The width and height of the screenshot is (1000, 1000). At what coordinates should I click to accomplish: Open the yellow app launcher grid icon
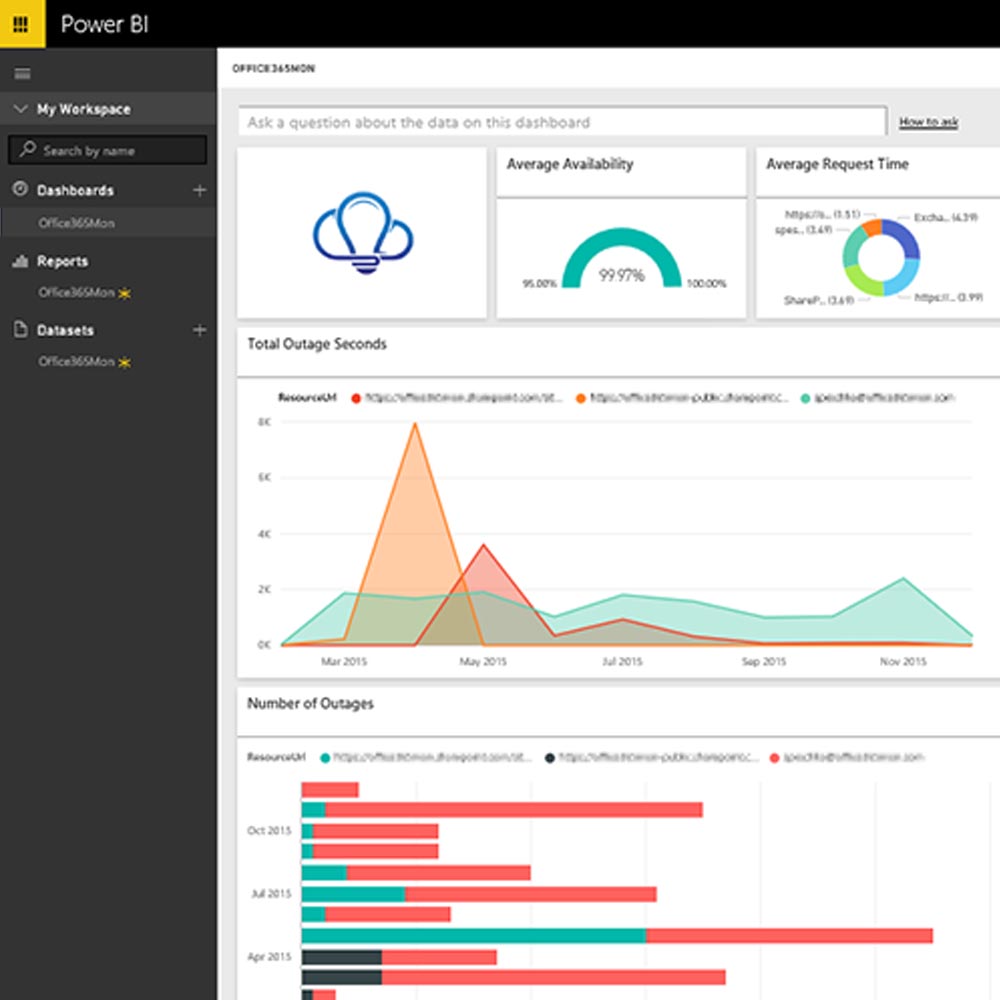point(22,24)
